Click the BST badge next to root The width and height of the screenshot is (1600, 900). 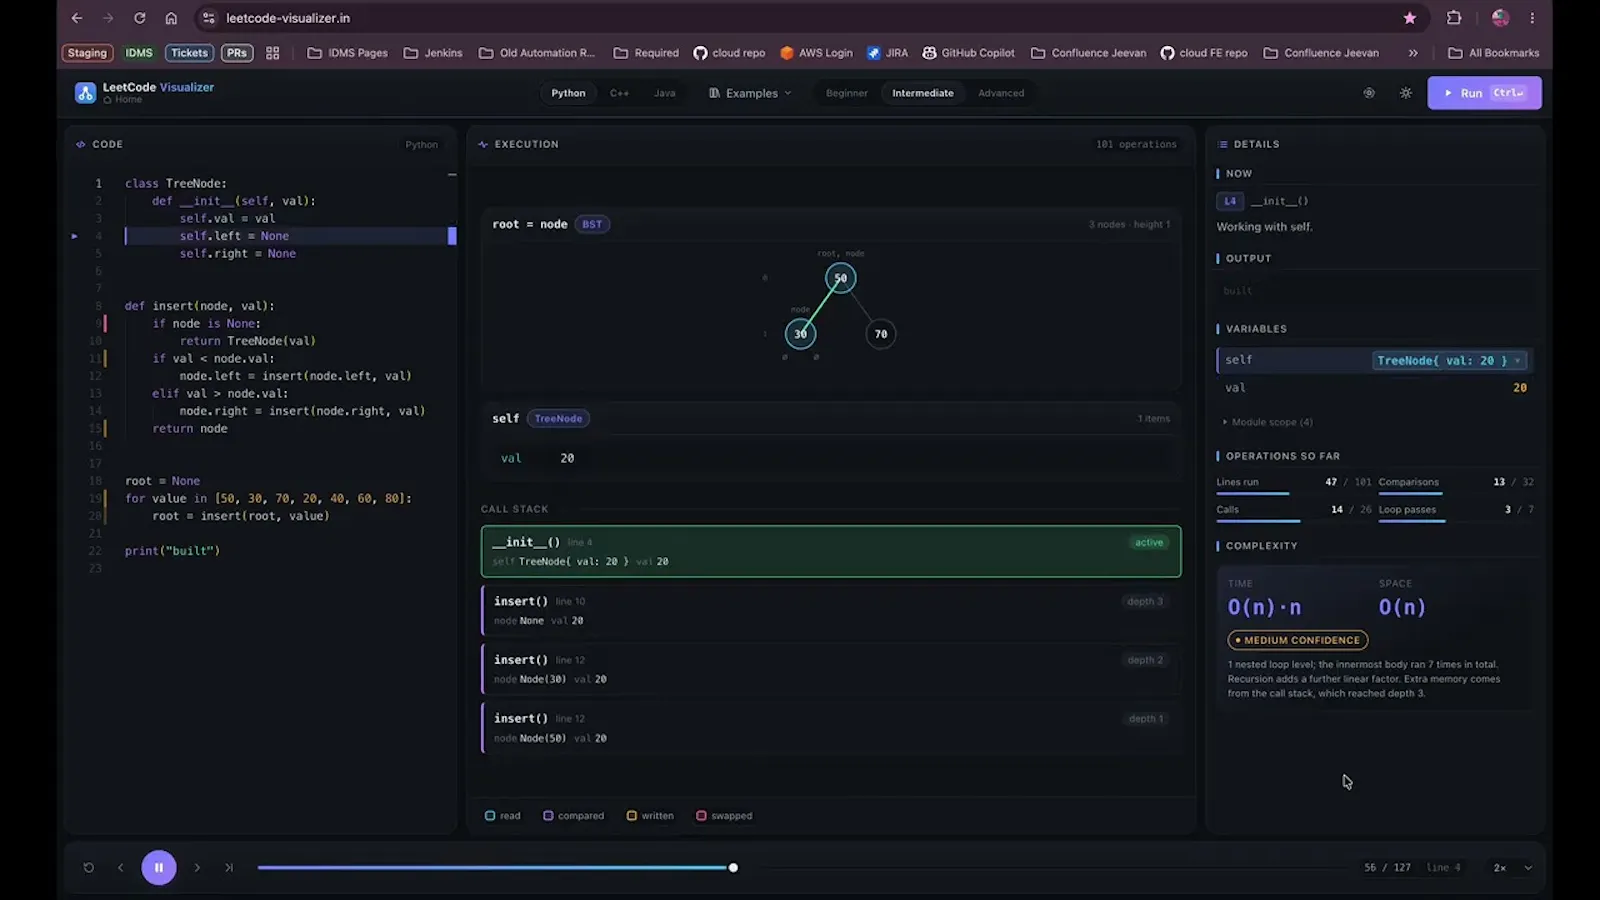coord(592,224)
